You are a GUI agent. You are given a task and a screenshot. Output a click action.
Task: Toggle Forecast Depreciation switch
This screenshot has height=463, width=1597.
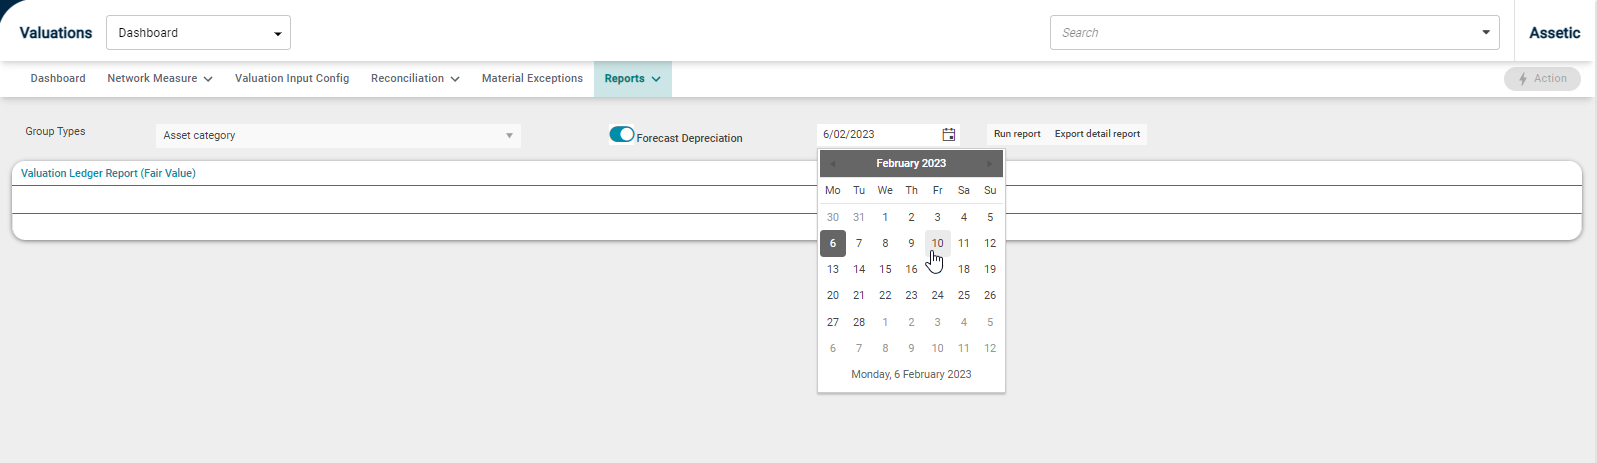(622, 134)
